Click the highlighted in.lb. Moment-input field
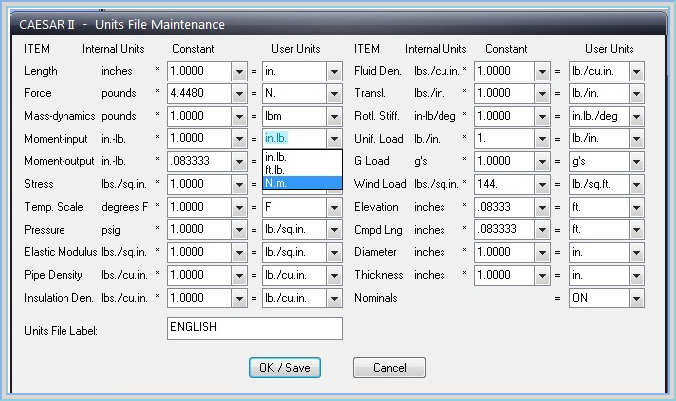Image resolution: width=676 pixels, height=401 pixels. [x=294, y=139]
